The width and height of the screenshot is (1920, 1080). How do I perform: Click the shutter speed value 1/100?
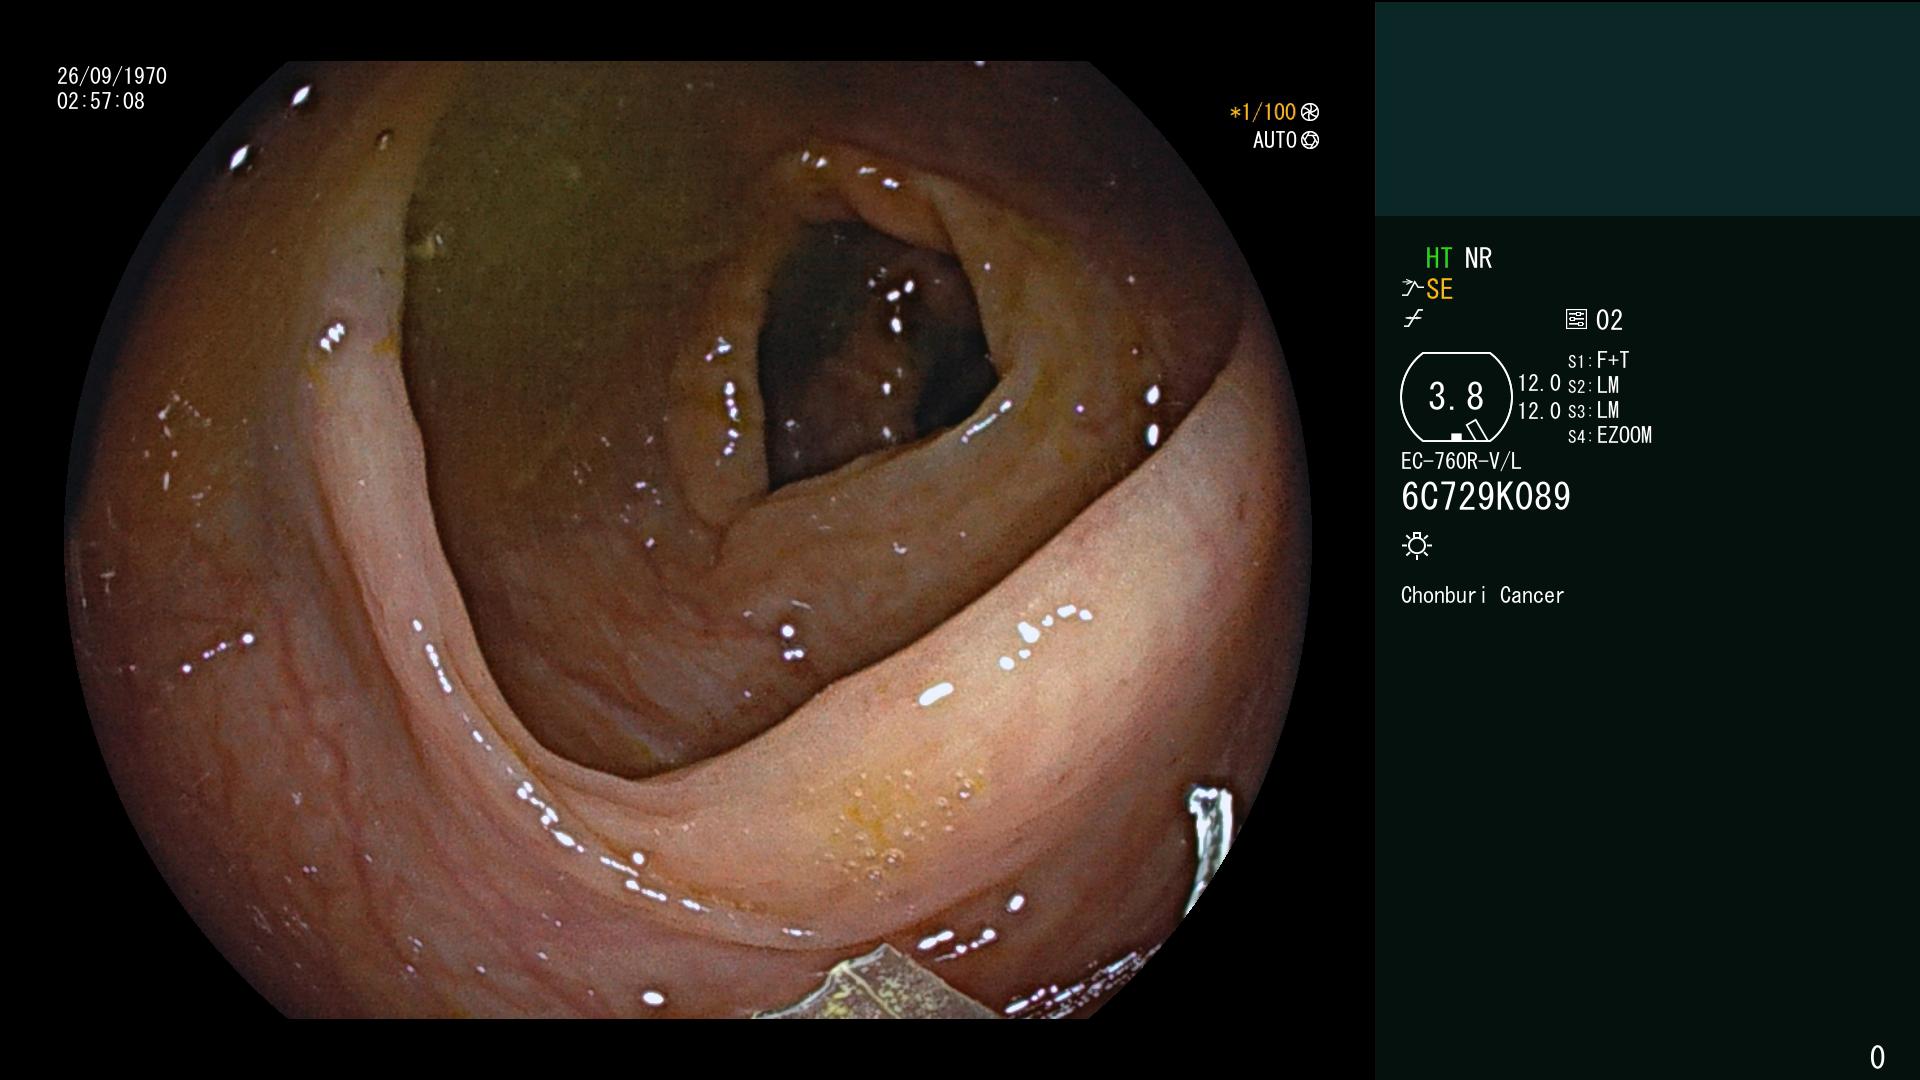click(1268, 112)
